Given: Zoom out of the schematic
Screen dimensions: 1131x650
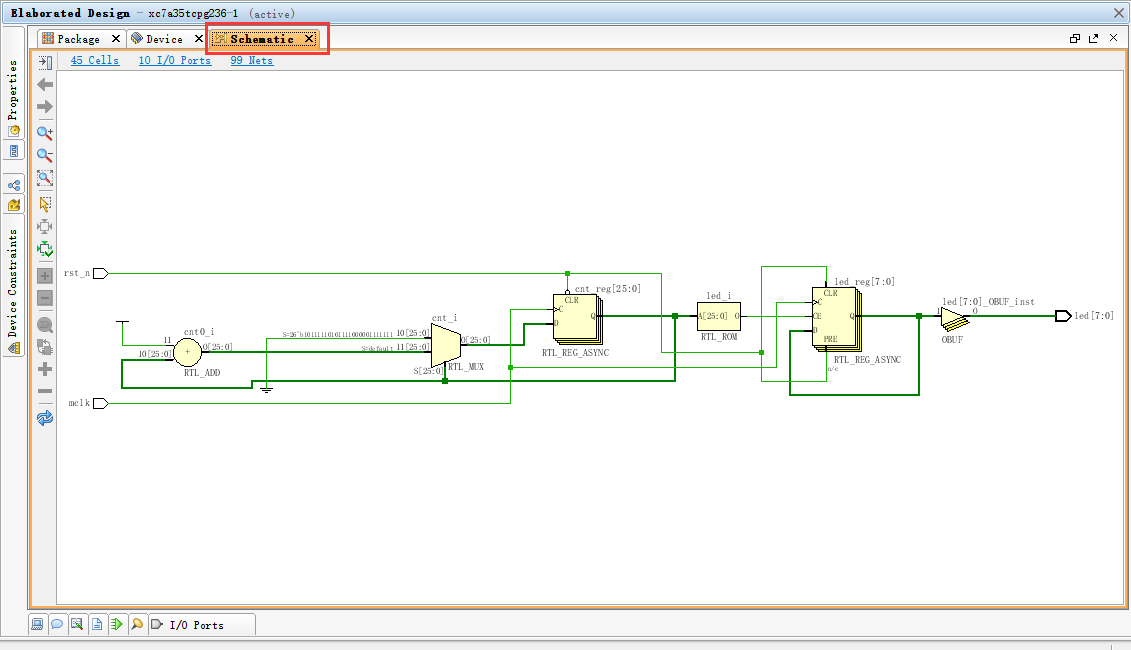Looking at the screenshot, I should pos(45,155).
